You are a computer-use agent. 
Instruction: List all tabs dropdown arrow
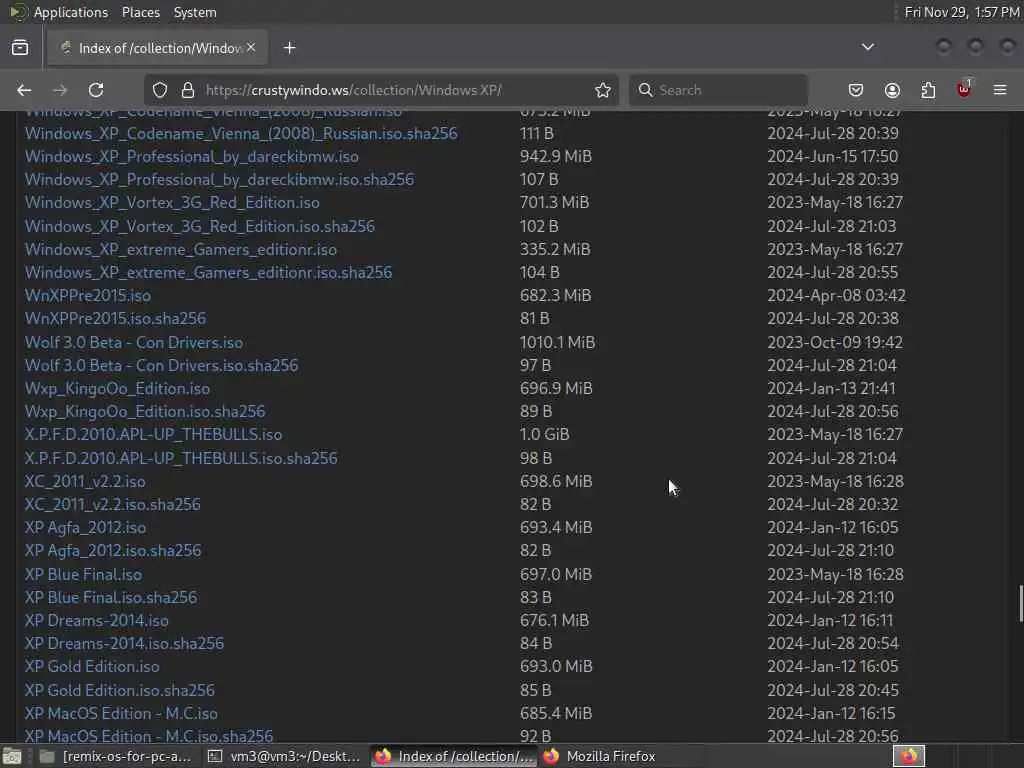pyautogui.click(x=868, y=47)
